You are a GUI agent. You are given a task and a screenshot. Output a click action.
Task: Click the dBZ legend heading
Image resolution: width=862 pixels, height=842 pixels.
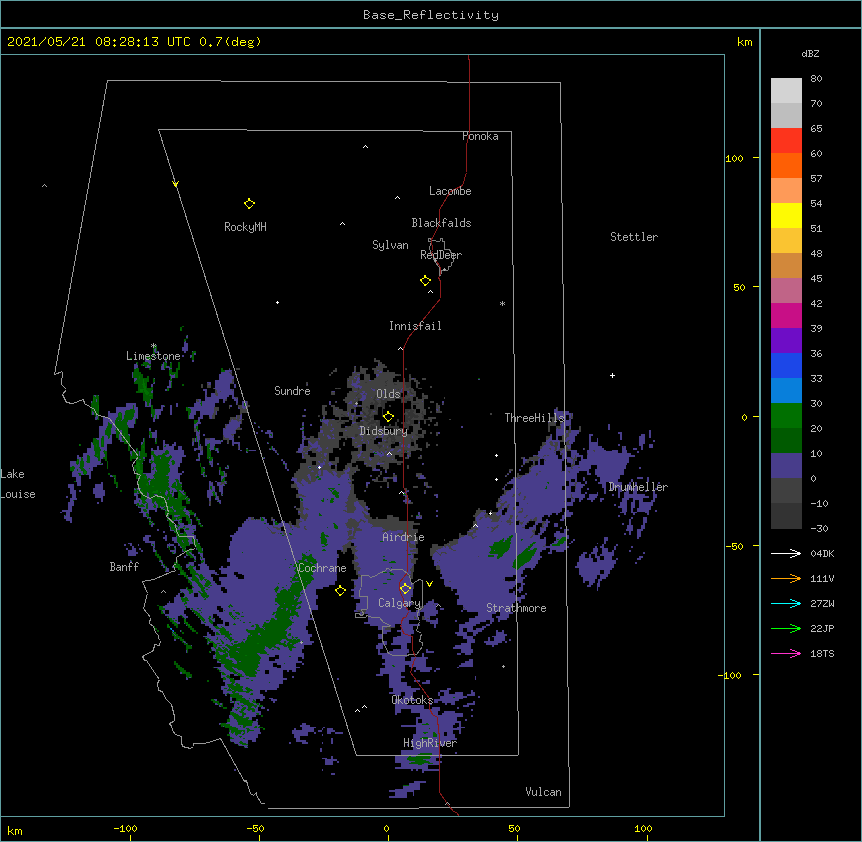(x=810, y=54)
